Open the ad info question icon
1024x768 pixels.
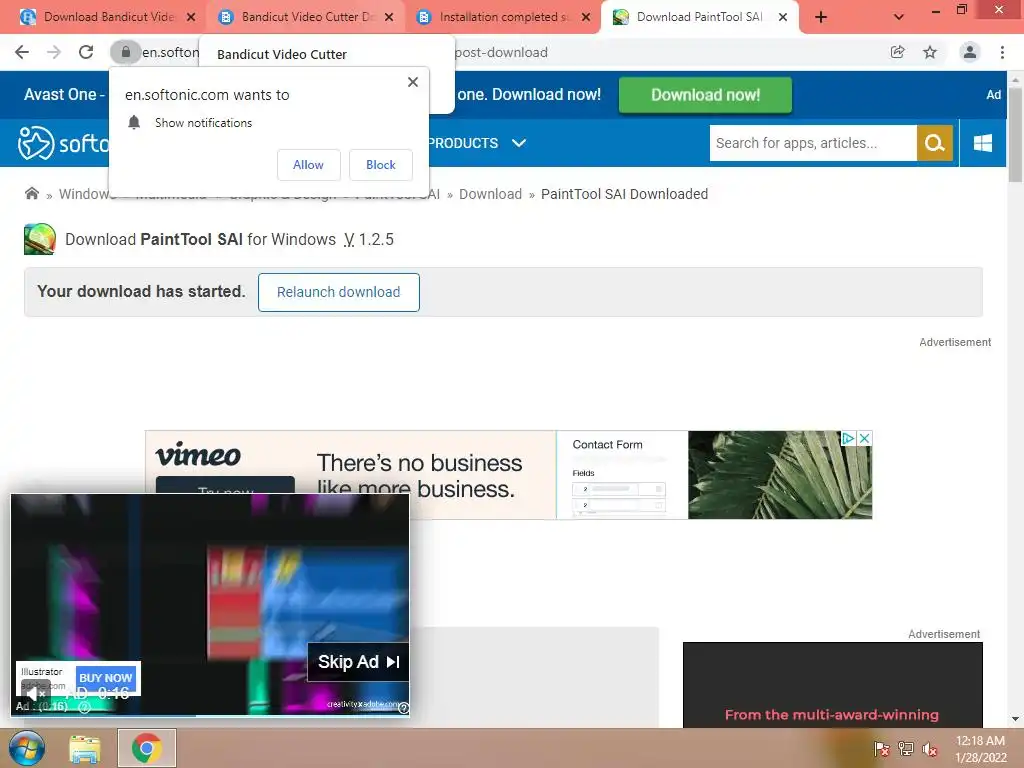pos(404,707)
